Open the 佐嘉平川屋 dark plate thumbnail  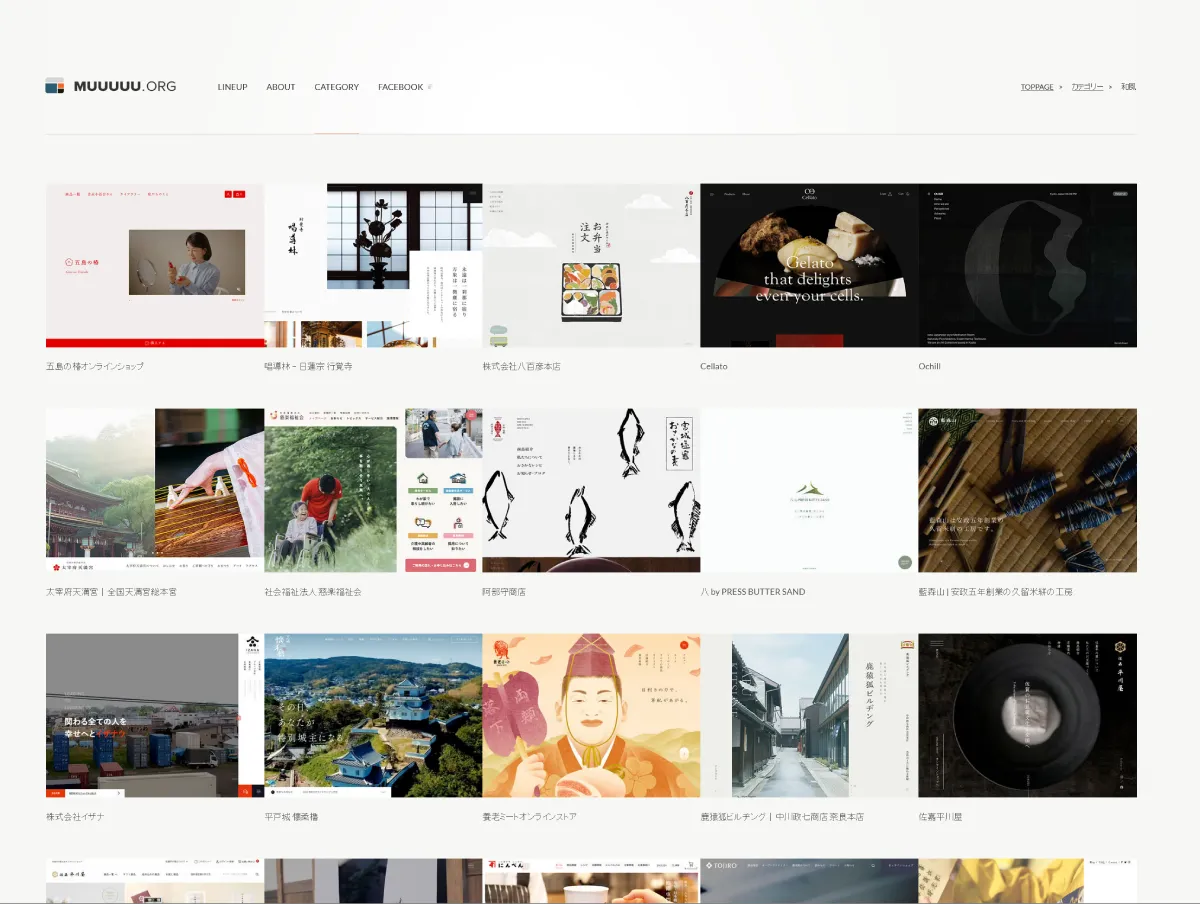coord(1027,715)
